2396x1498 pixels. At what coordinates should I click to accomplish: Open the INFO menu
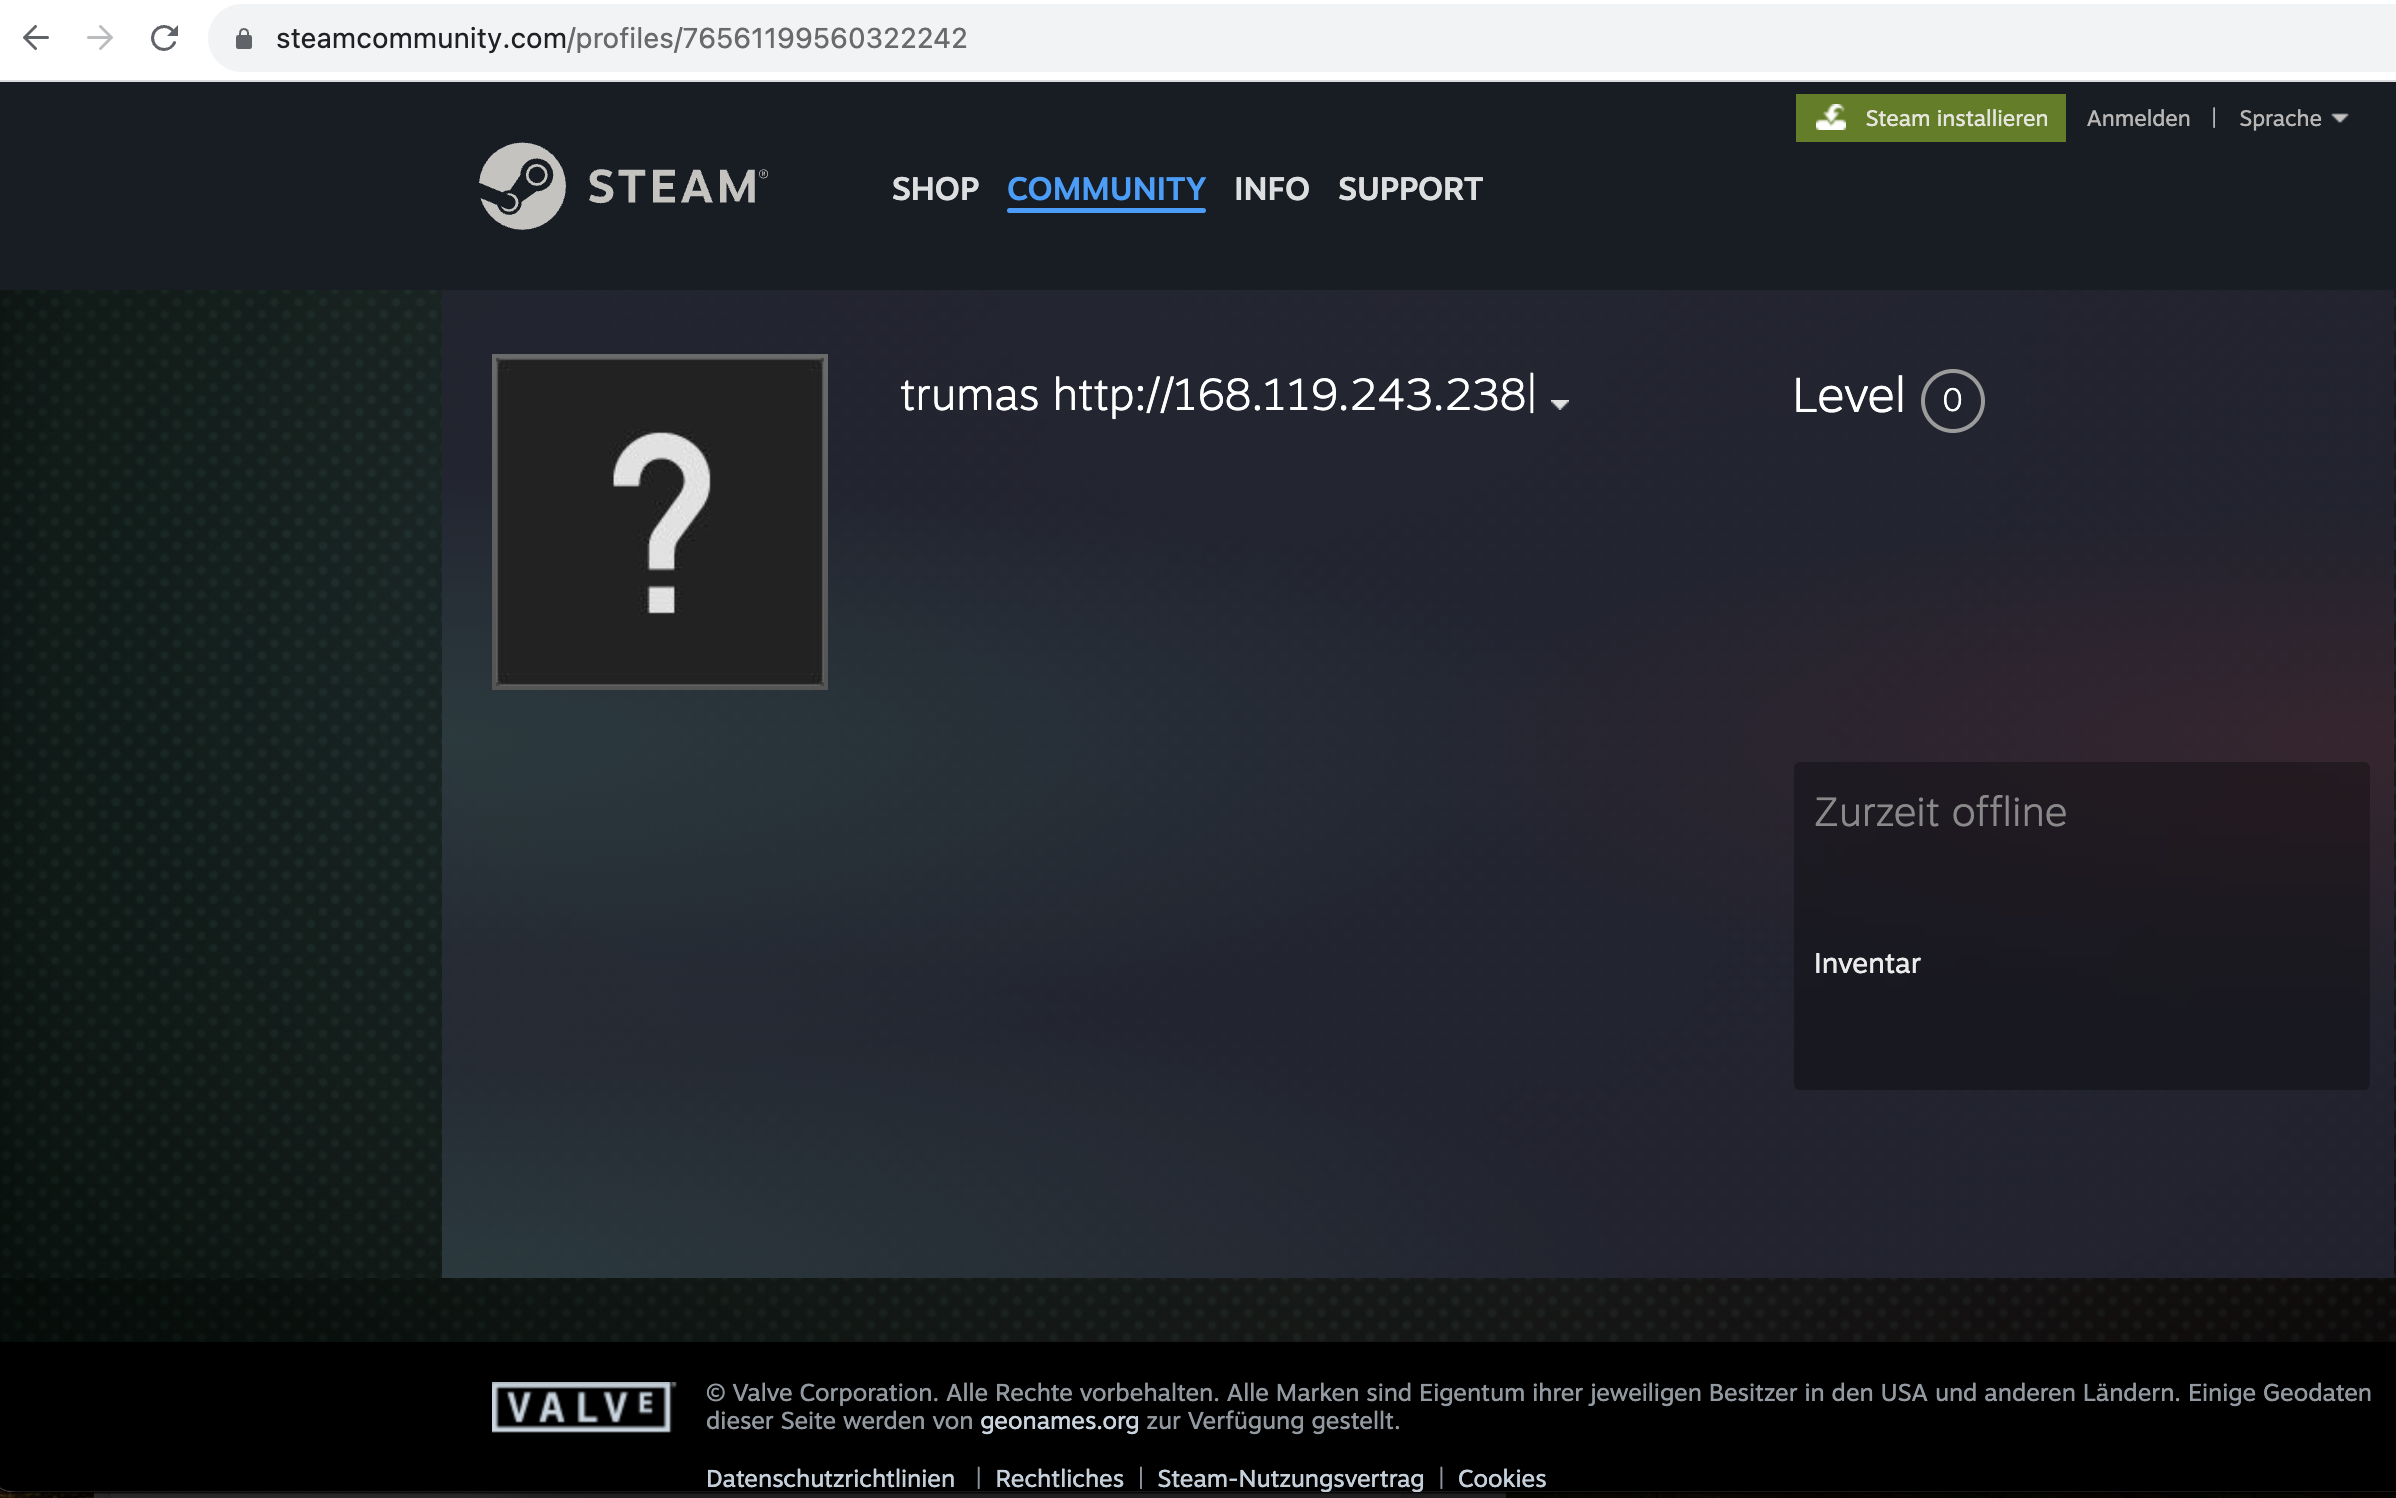click(x=1271, y=189)
